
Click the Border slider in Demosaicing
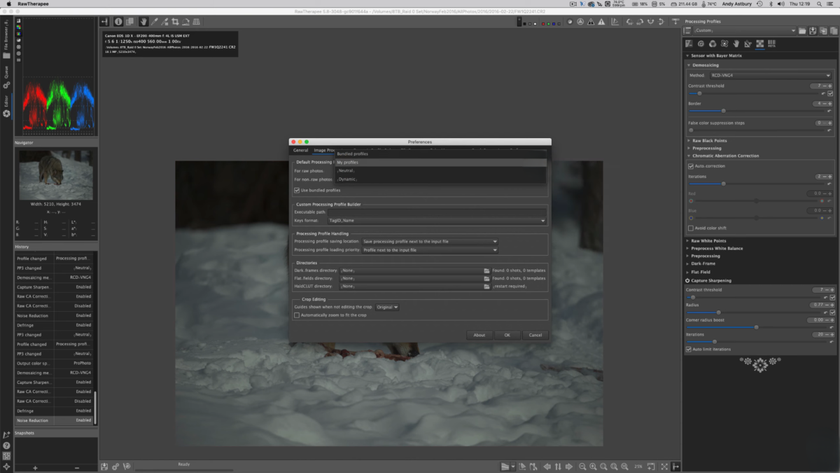(758, 111)
